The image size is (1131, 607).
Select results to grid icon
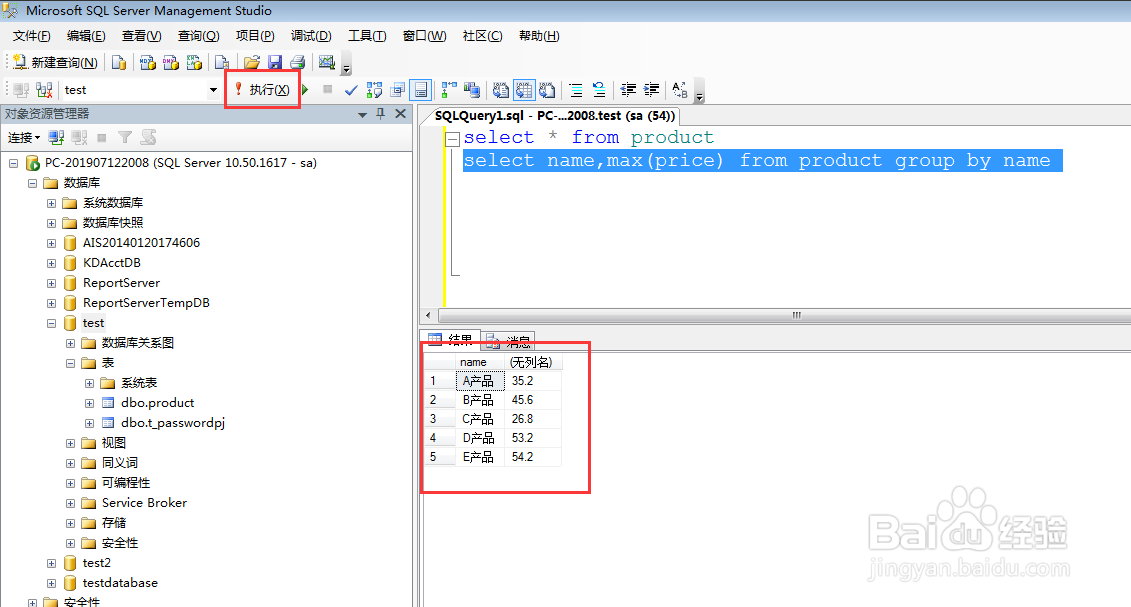(x=524, y=90)
